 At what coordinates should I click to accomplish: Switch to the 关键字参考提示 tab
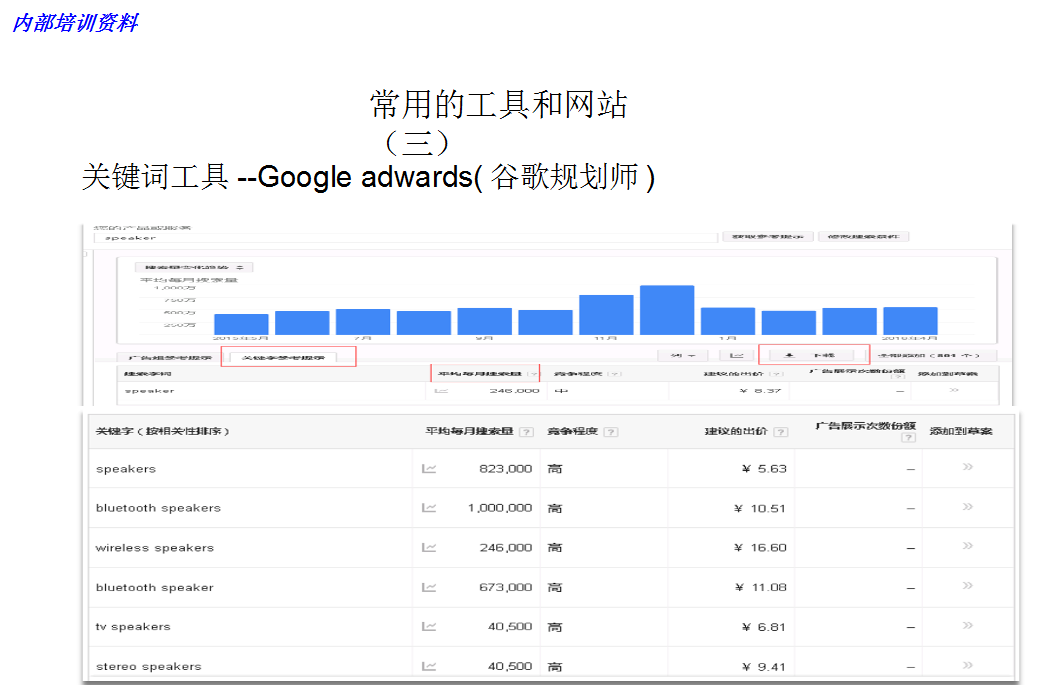click(x=286, y=359)
